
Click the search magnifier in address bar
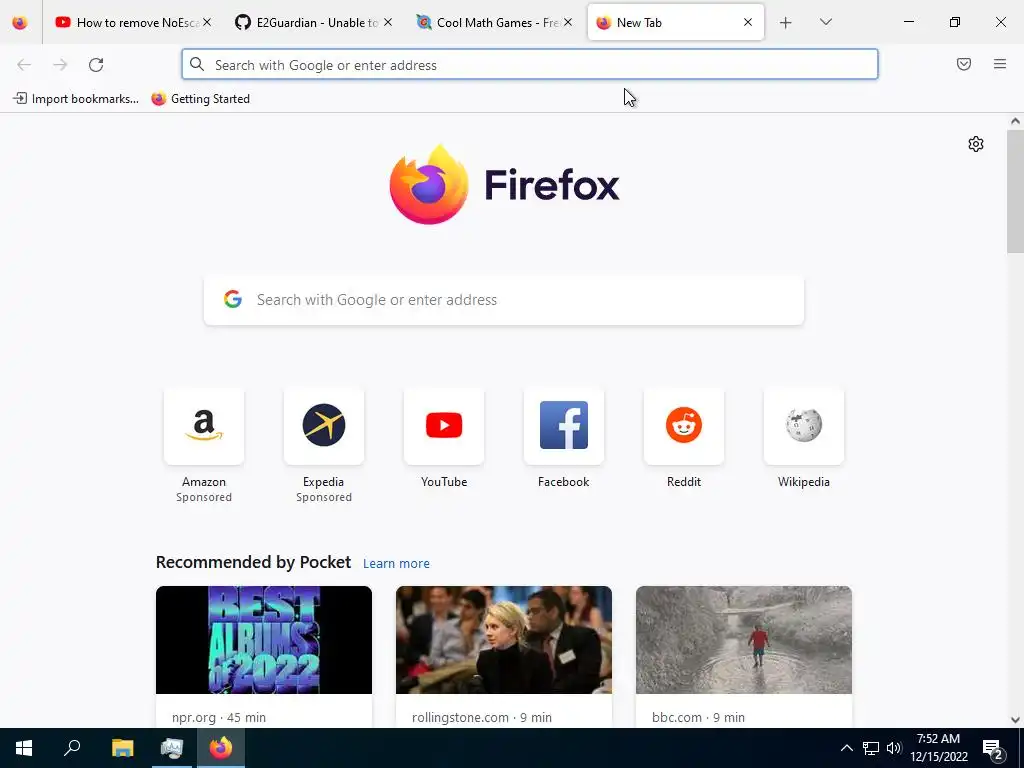pyautogui.click(x=197, y=64)
